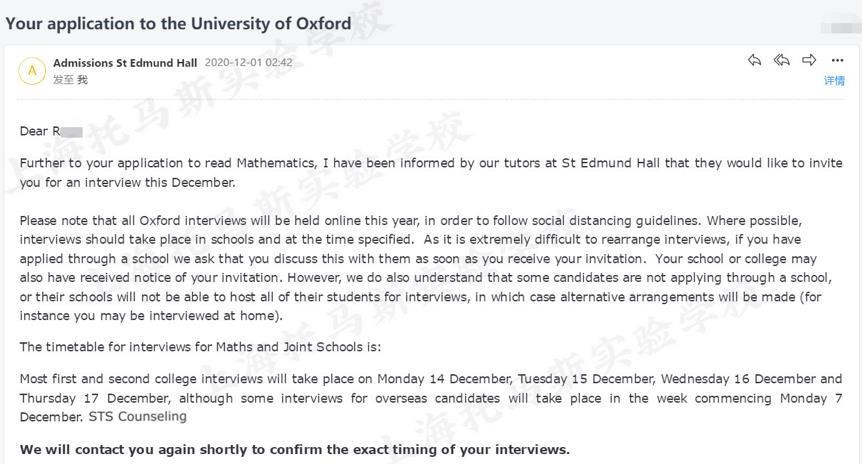Click paragraph starting "Please note that all Oxford"
Screen dimensions: 862x464
[426, 268]
